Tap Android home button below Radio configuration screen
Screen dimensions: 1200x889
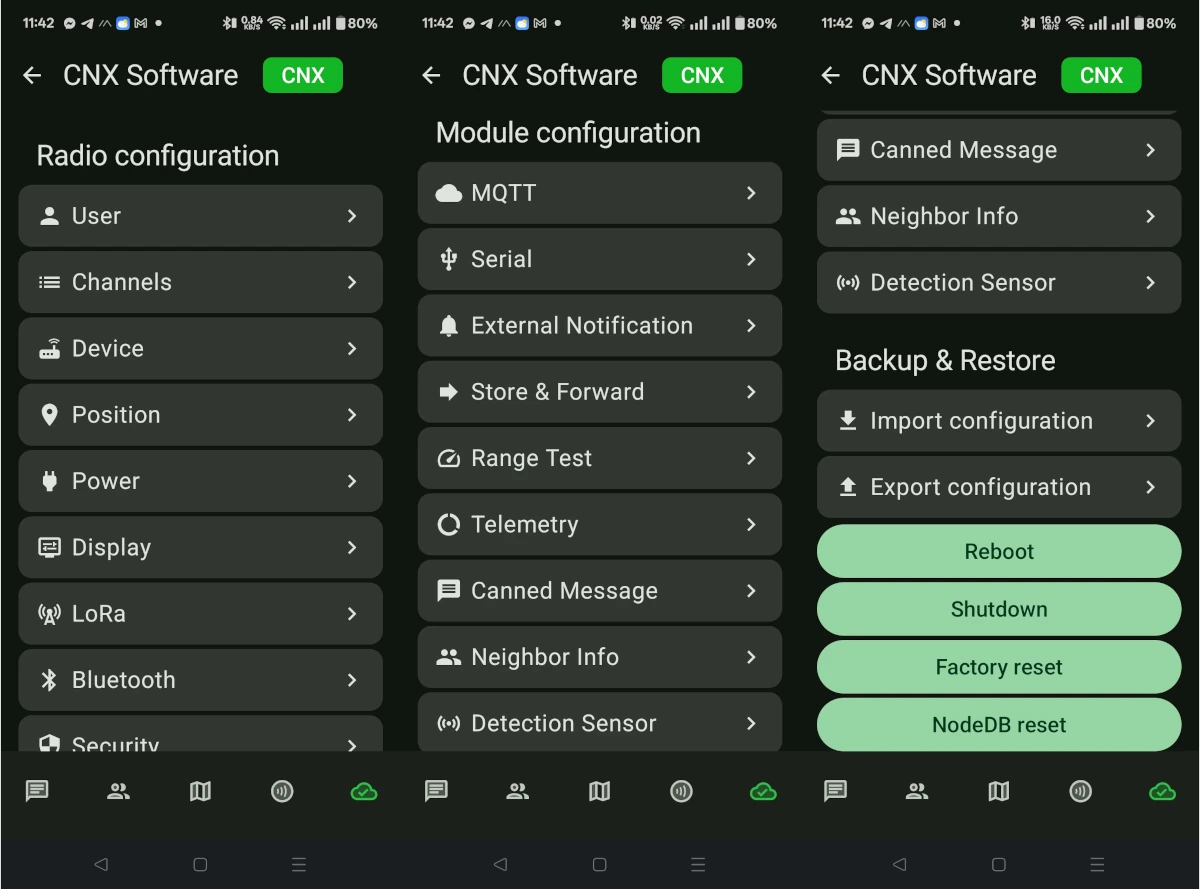(200, 864)
